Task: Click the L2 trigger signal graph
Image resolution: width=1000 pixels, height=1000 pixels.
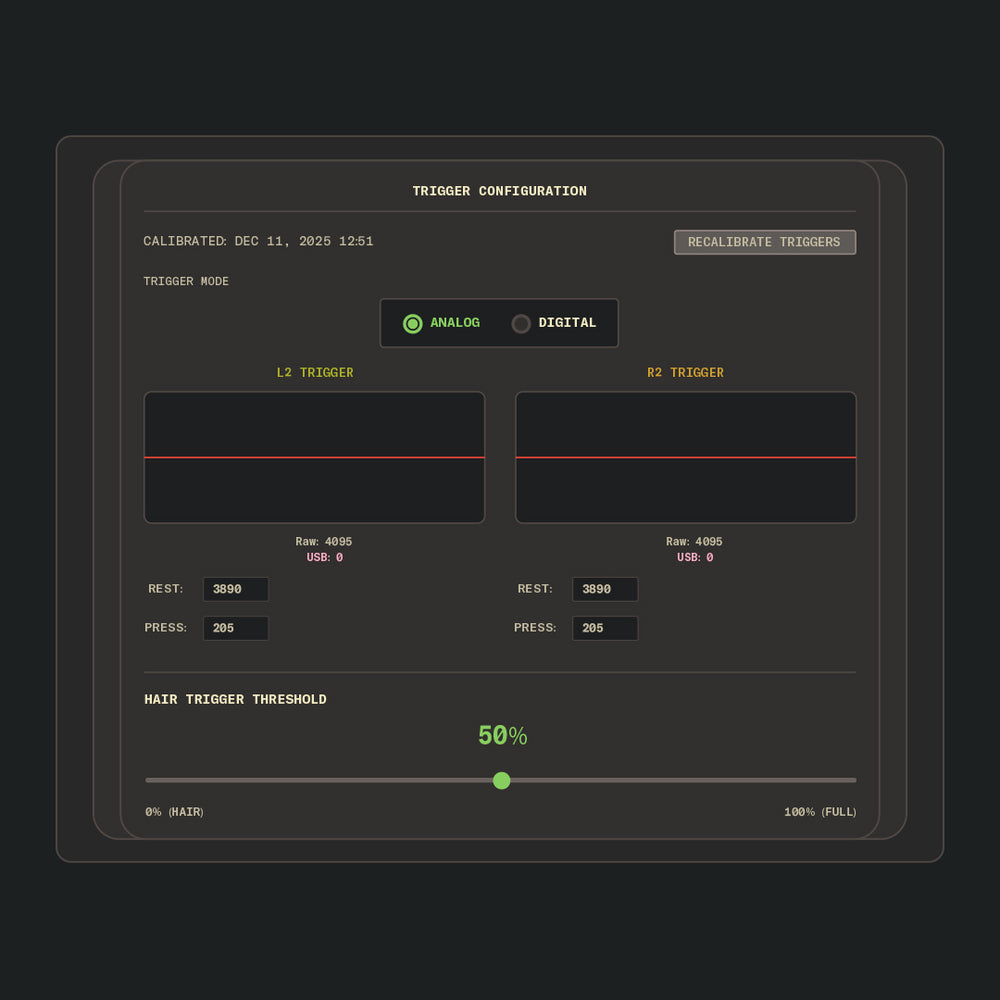Action: coord(314,457)
